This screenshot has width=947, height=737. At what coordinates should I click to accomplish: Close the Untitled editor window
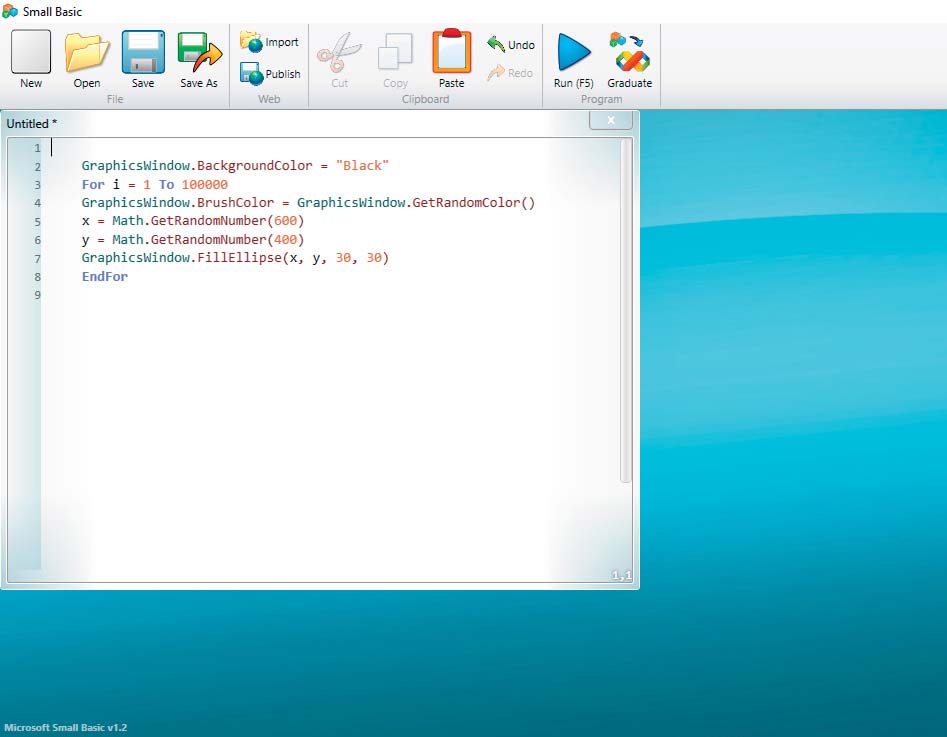pyautogui.click(x=611, y=120)
